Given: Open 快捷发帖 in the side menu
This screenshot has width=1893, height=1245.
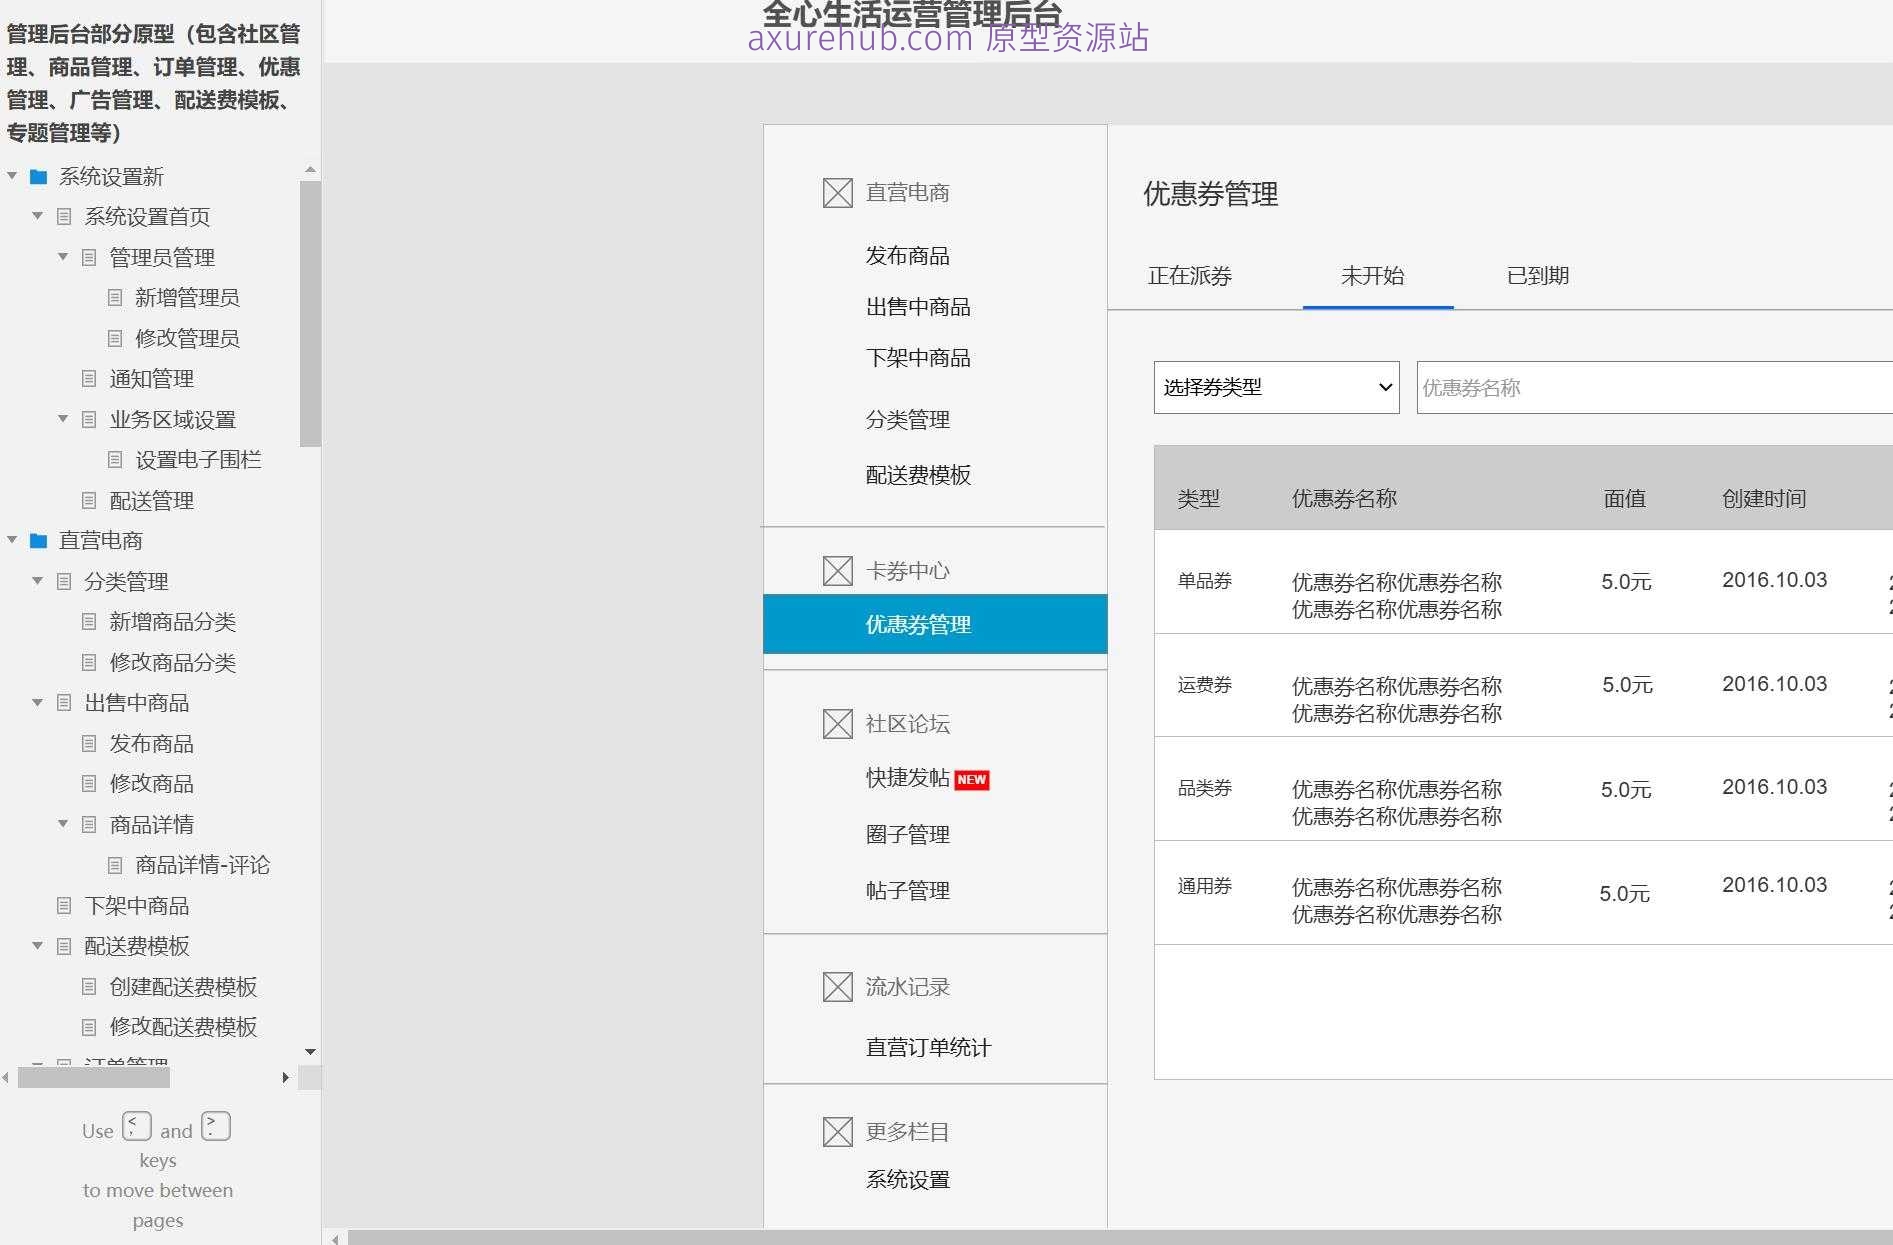Looking at the screenshot, I should [907, 778].
